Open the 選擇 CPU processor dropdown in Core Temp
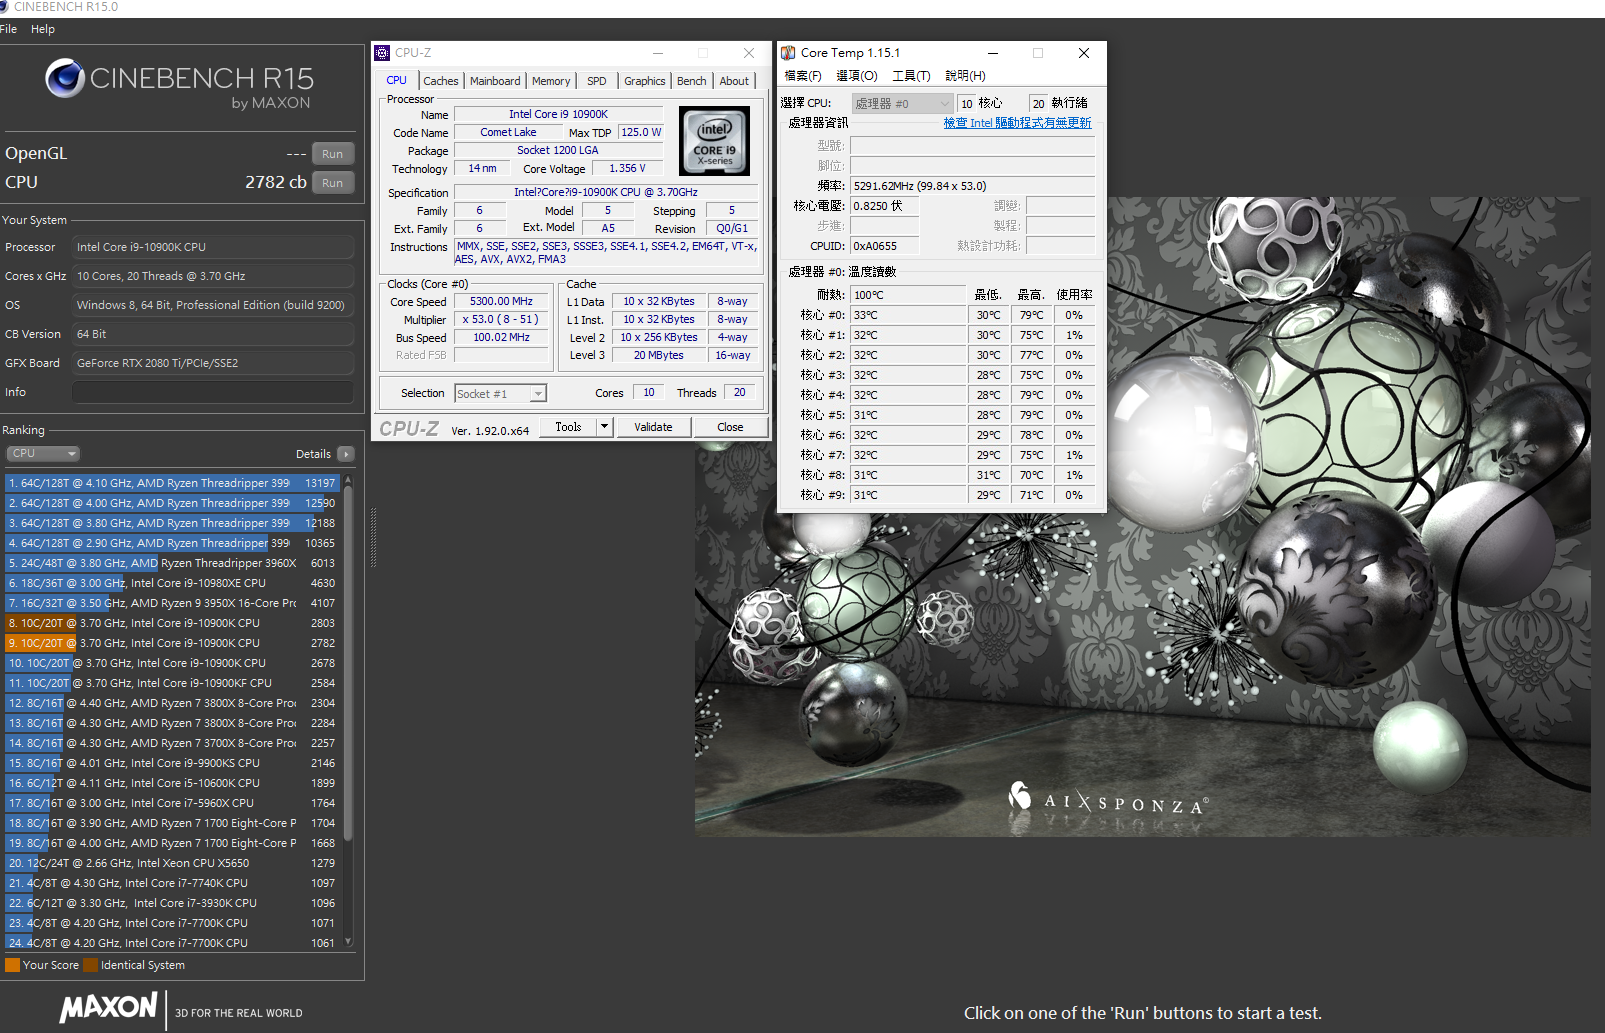 (902, 103)
